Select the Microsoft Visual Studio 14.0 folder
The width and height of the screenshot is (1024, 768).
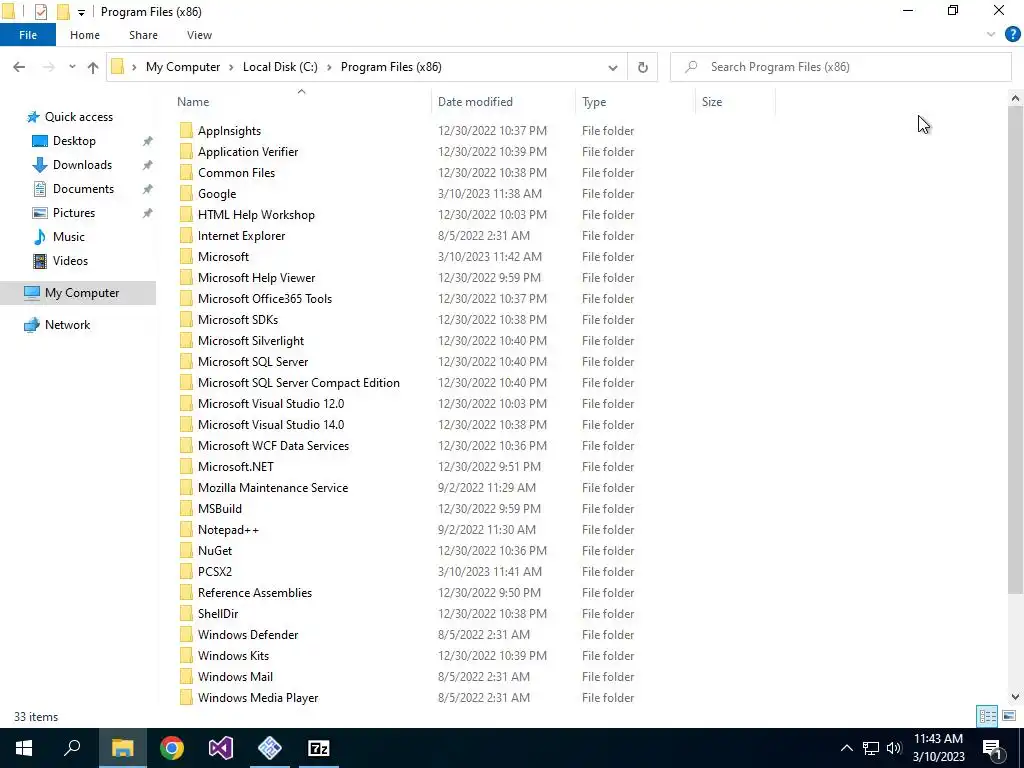270,424
